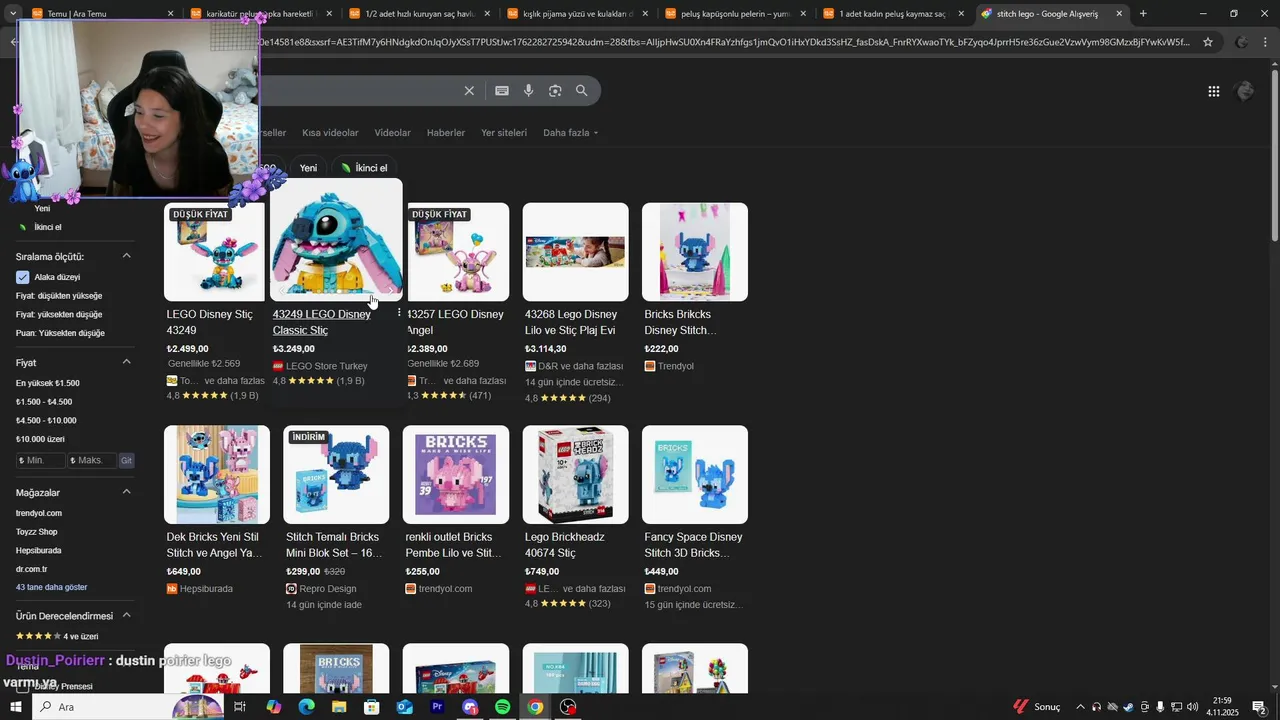Collapse the Ürün Derecelendirmesi section

[x=127, y=615]
